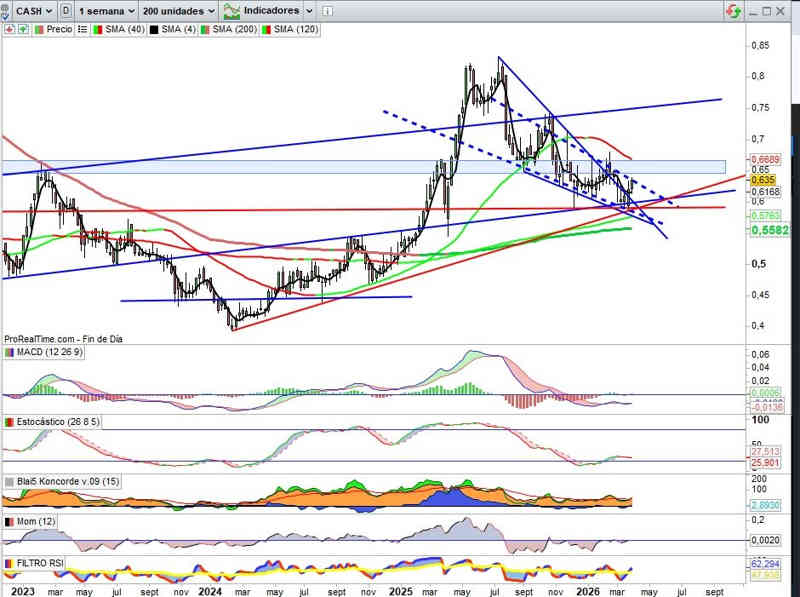Viewport: 800px width, 597px height.
Task: Expand the 1 semana timeframe dropdown
Action: 105,11
